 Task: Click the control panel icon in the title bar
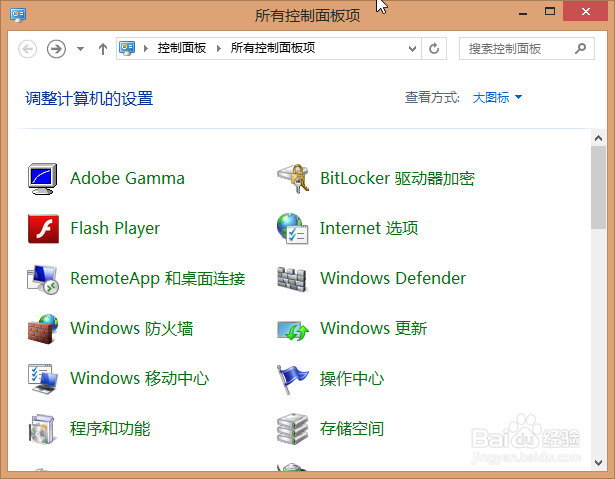pyautogui.click(x=18, y=15)
